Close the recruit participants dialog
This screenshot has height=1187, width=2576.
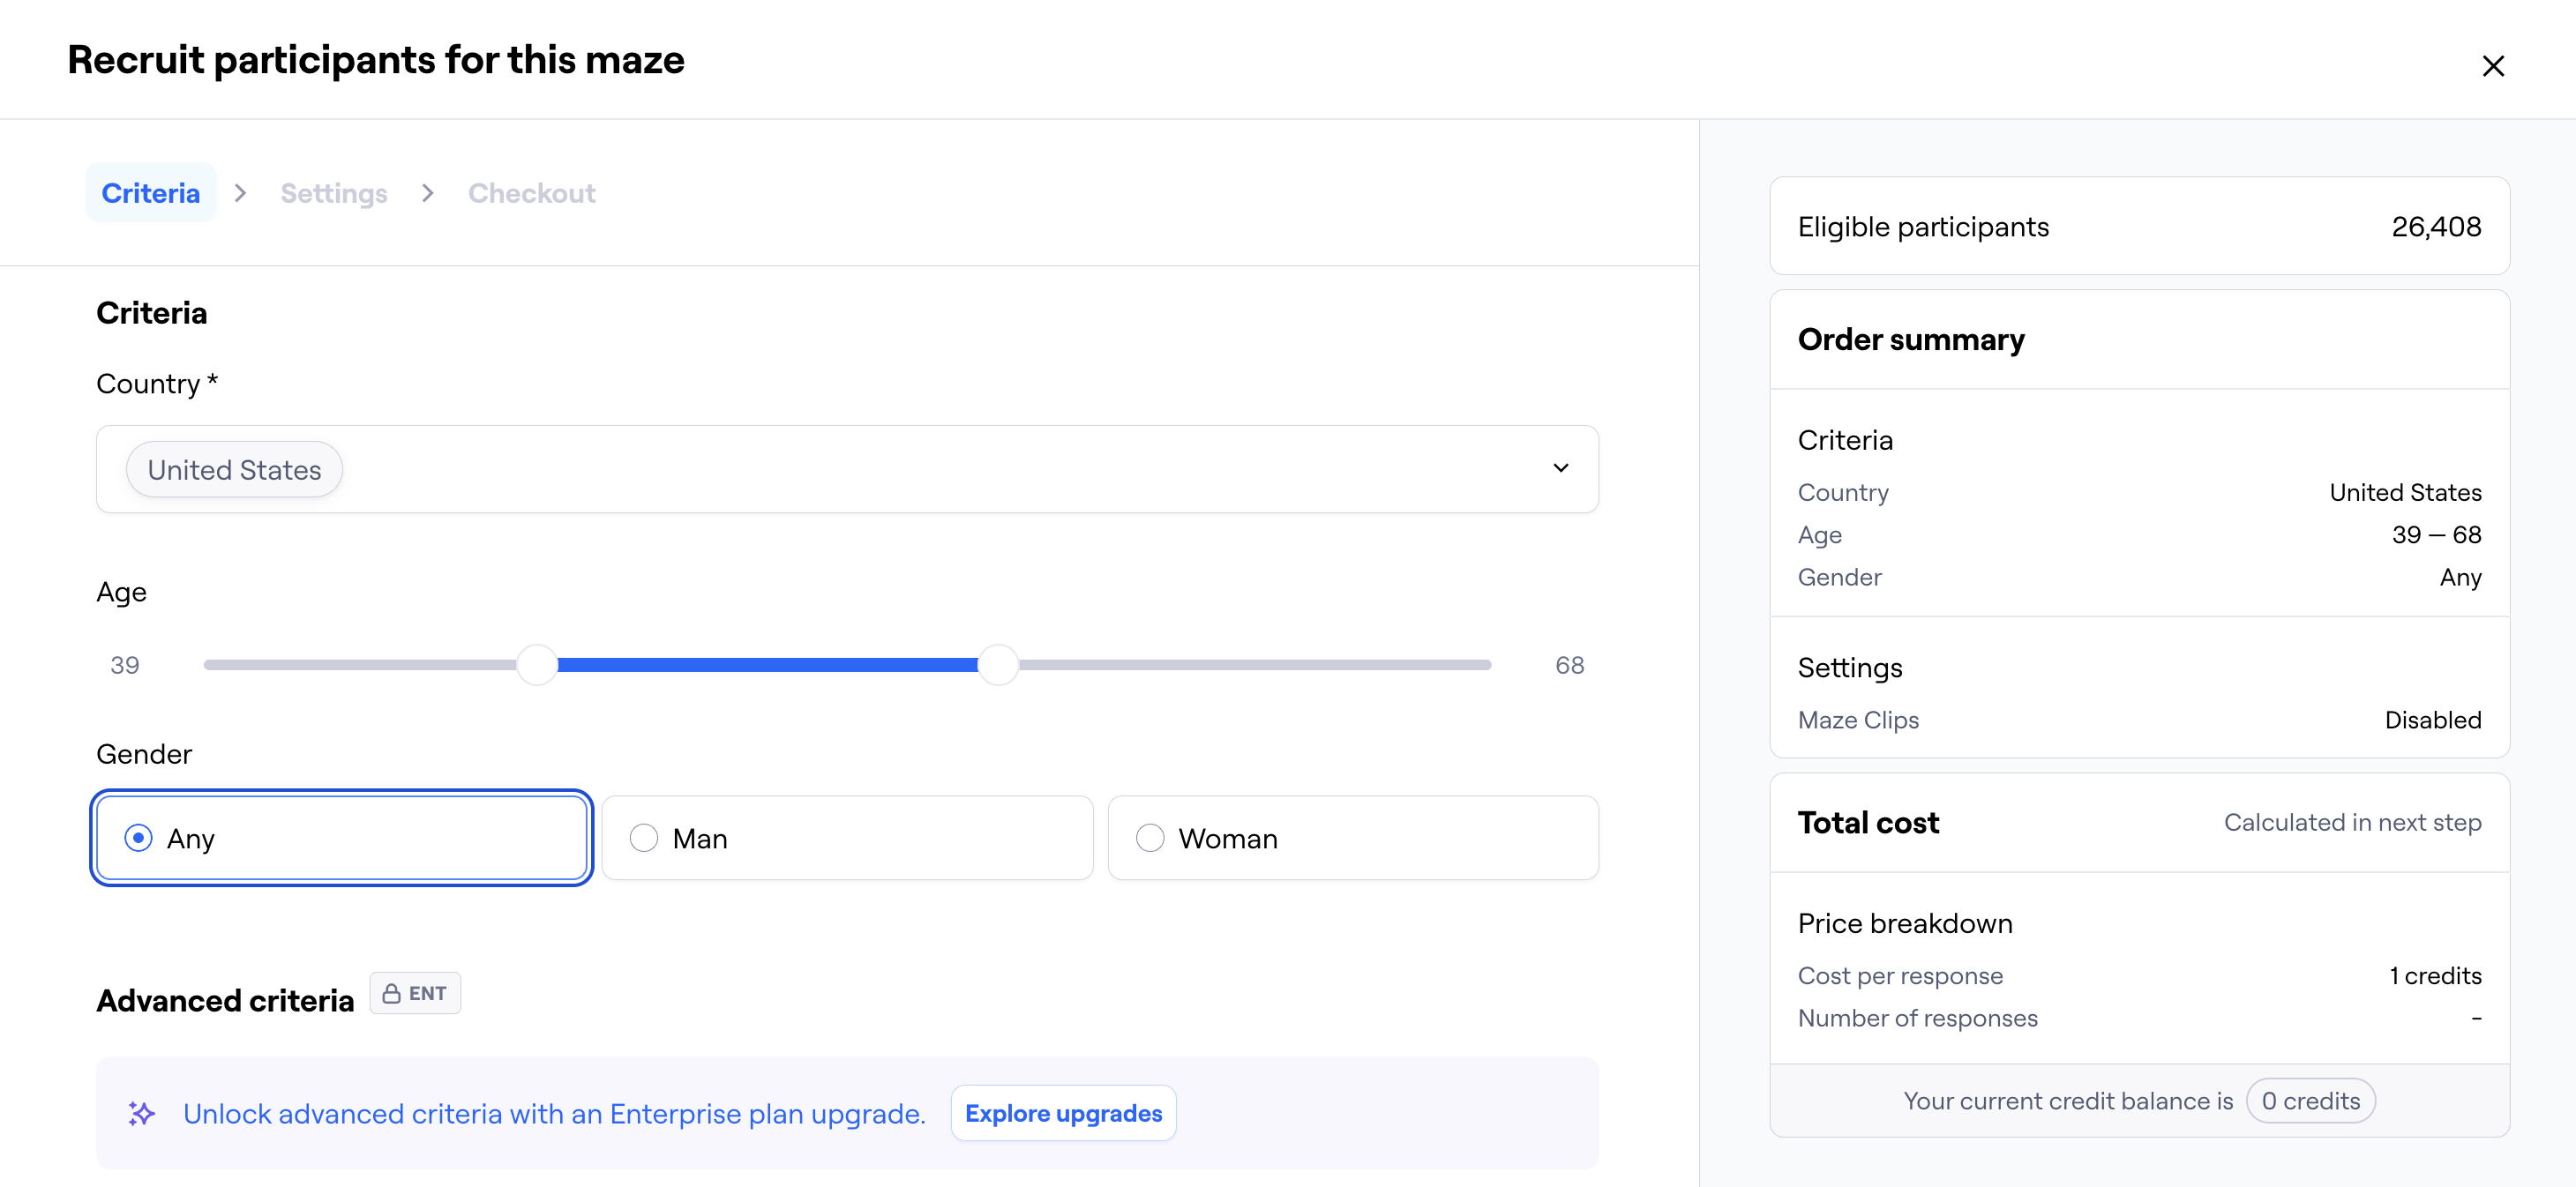[2492, 66]
